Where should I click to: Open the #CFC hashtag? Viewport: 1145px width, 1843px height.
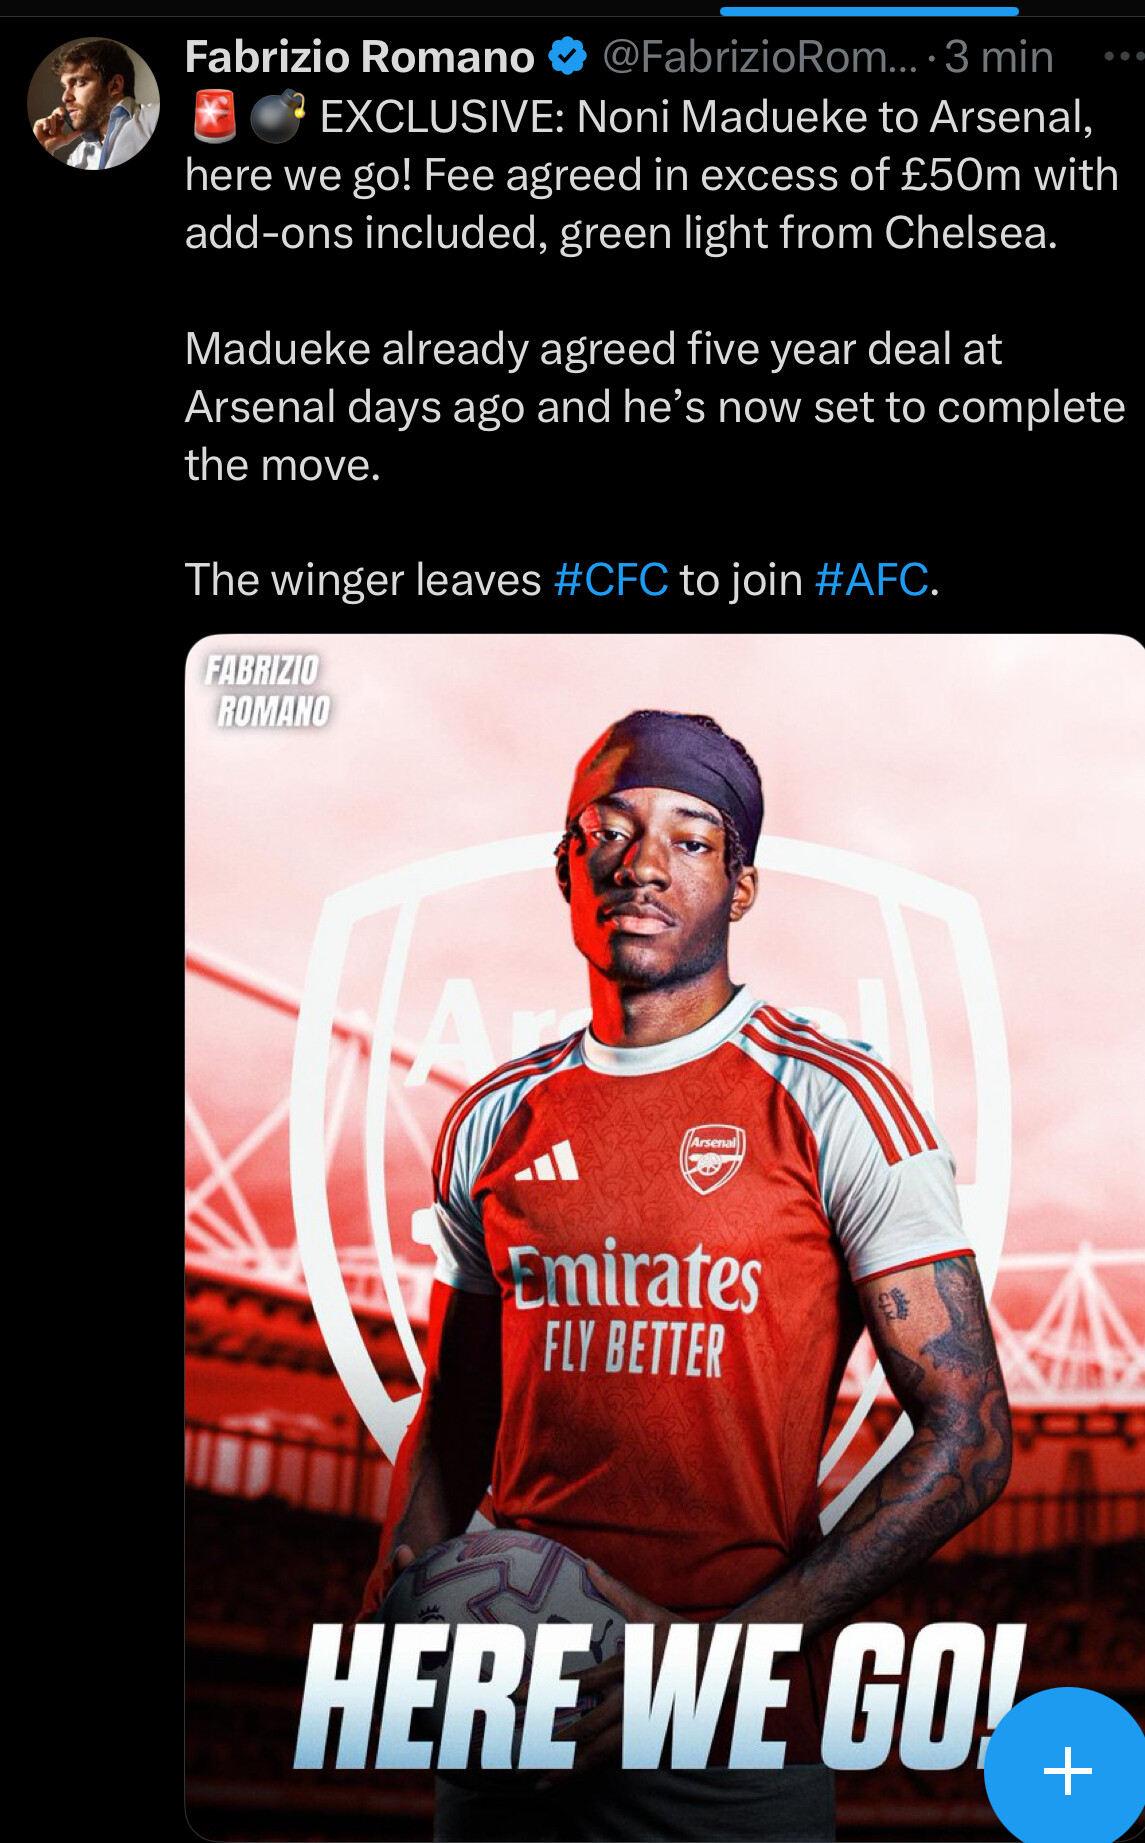611,580
